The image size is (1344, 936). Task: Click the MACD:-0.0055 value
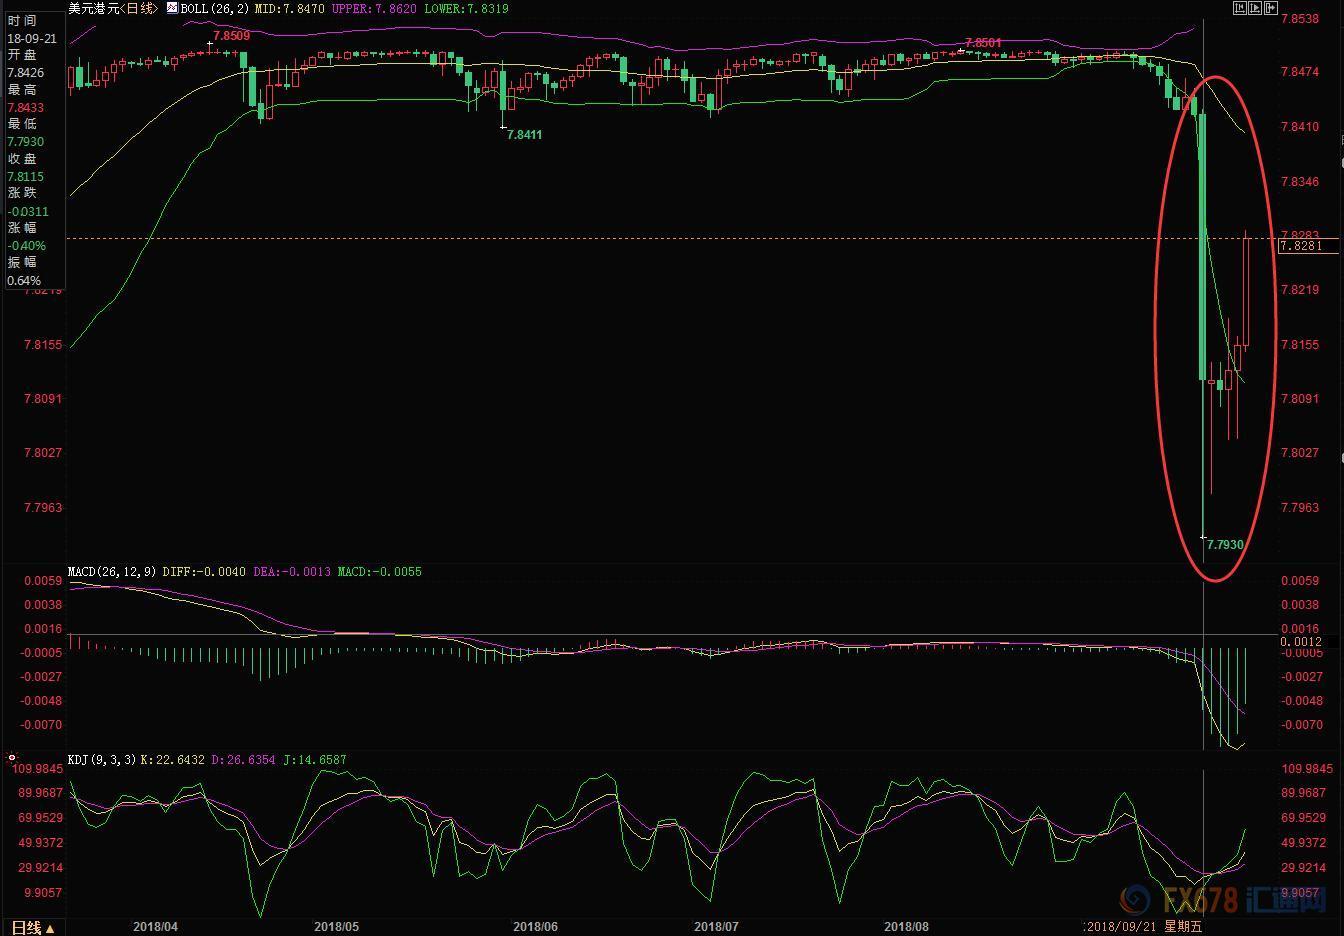click(379, 572)
